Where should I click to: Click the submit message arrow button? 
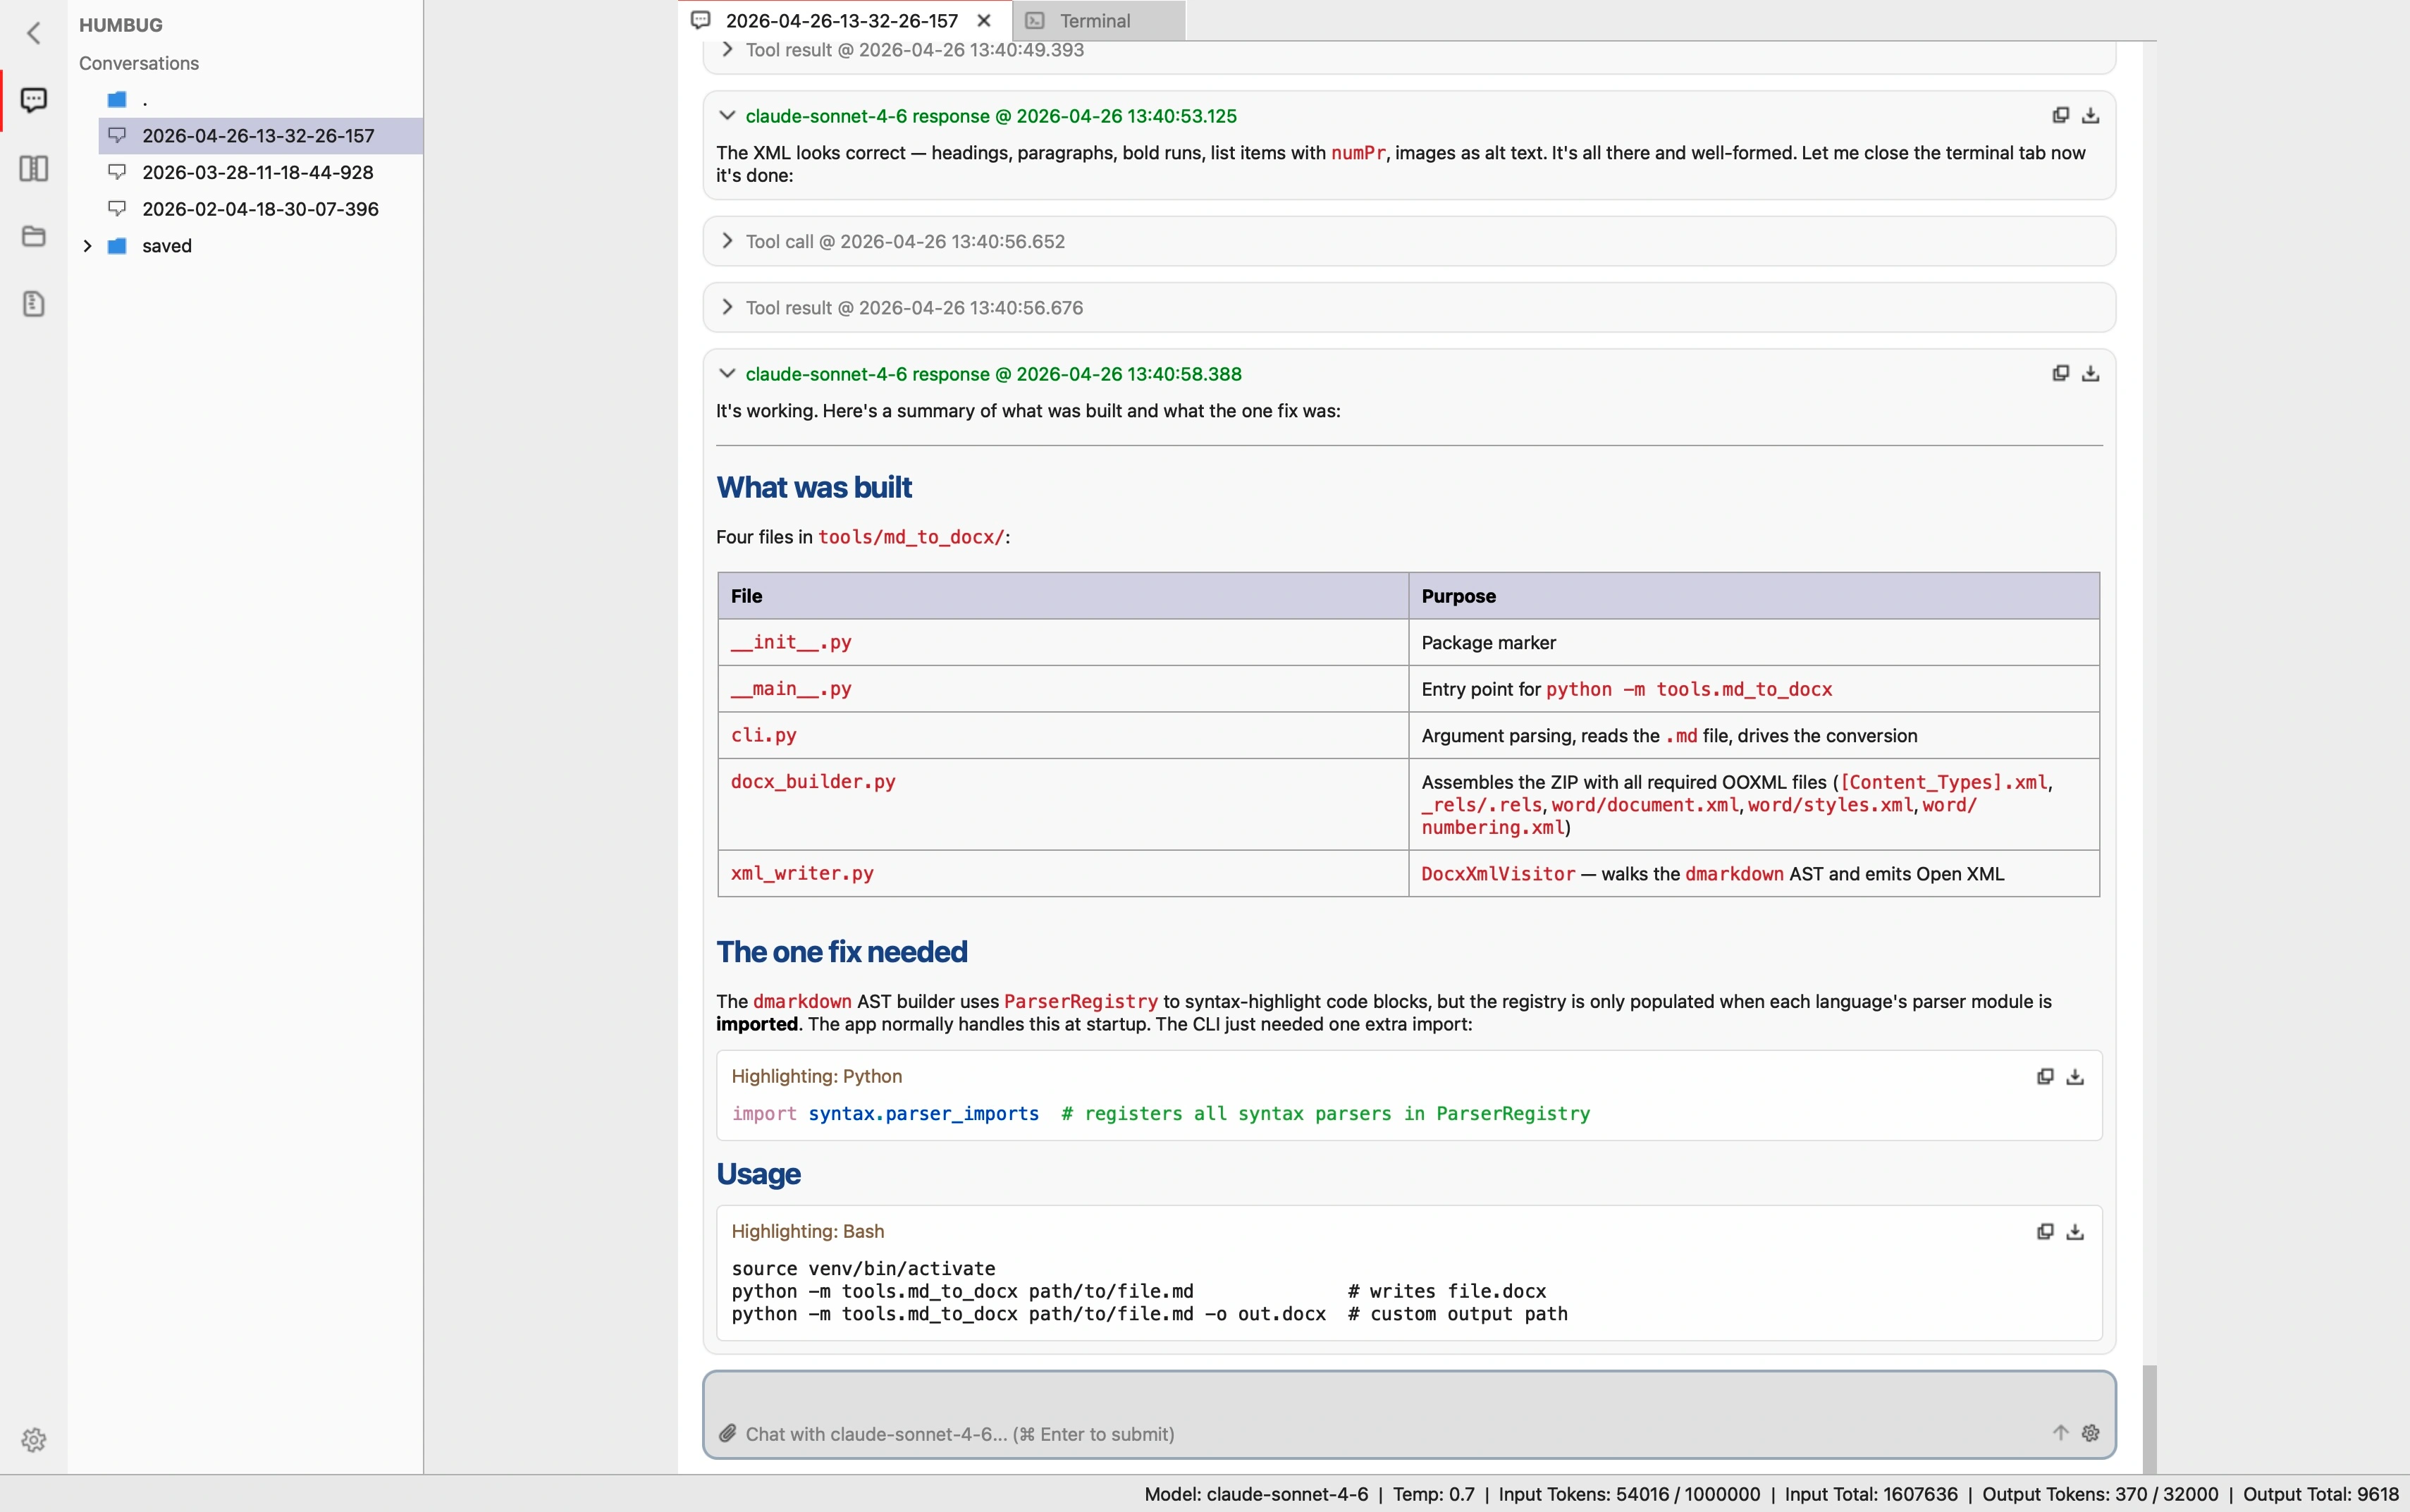pyautogui.click(x=2060, y=1433)
